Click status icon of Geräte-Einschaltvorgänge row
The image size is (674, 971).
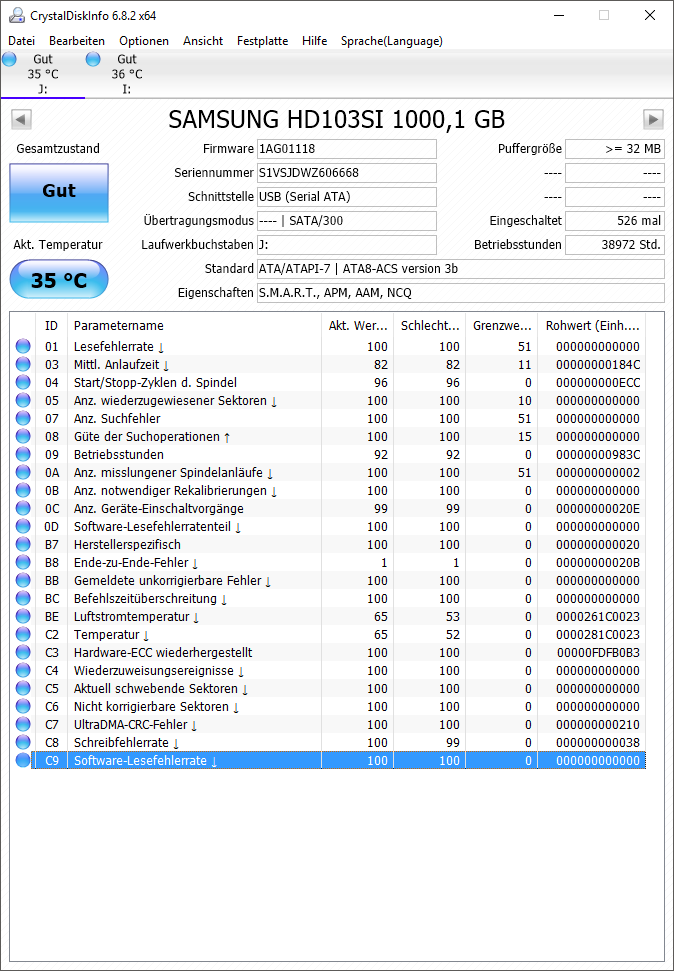click(x=23, y=508)
